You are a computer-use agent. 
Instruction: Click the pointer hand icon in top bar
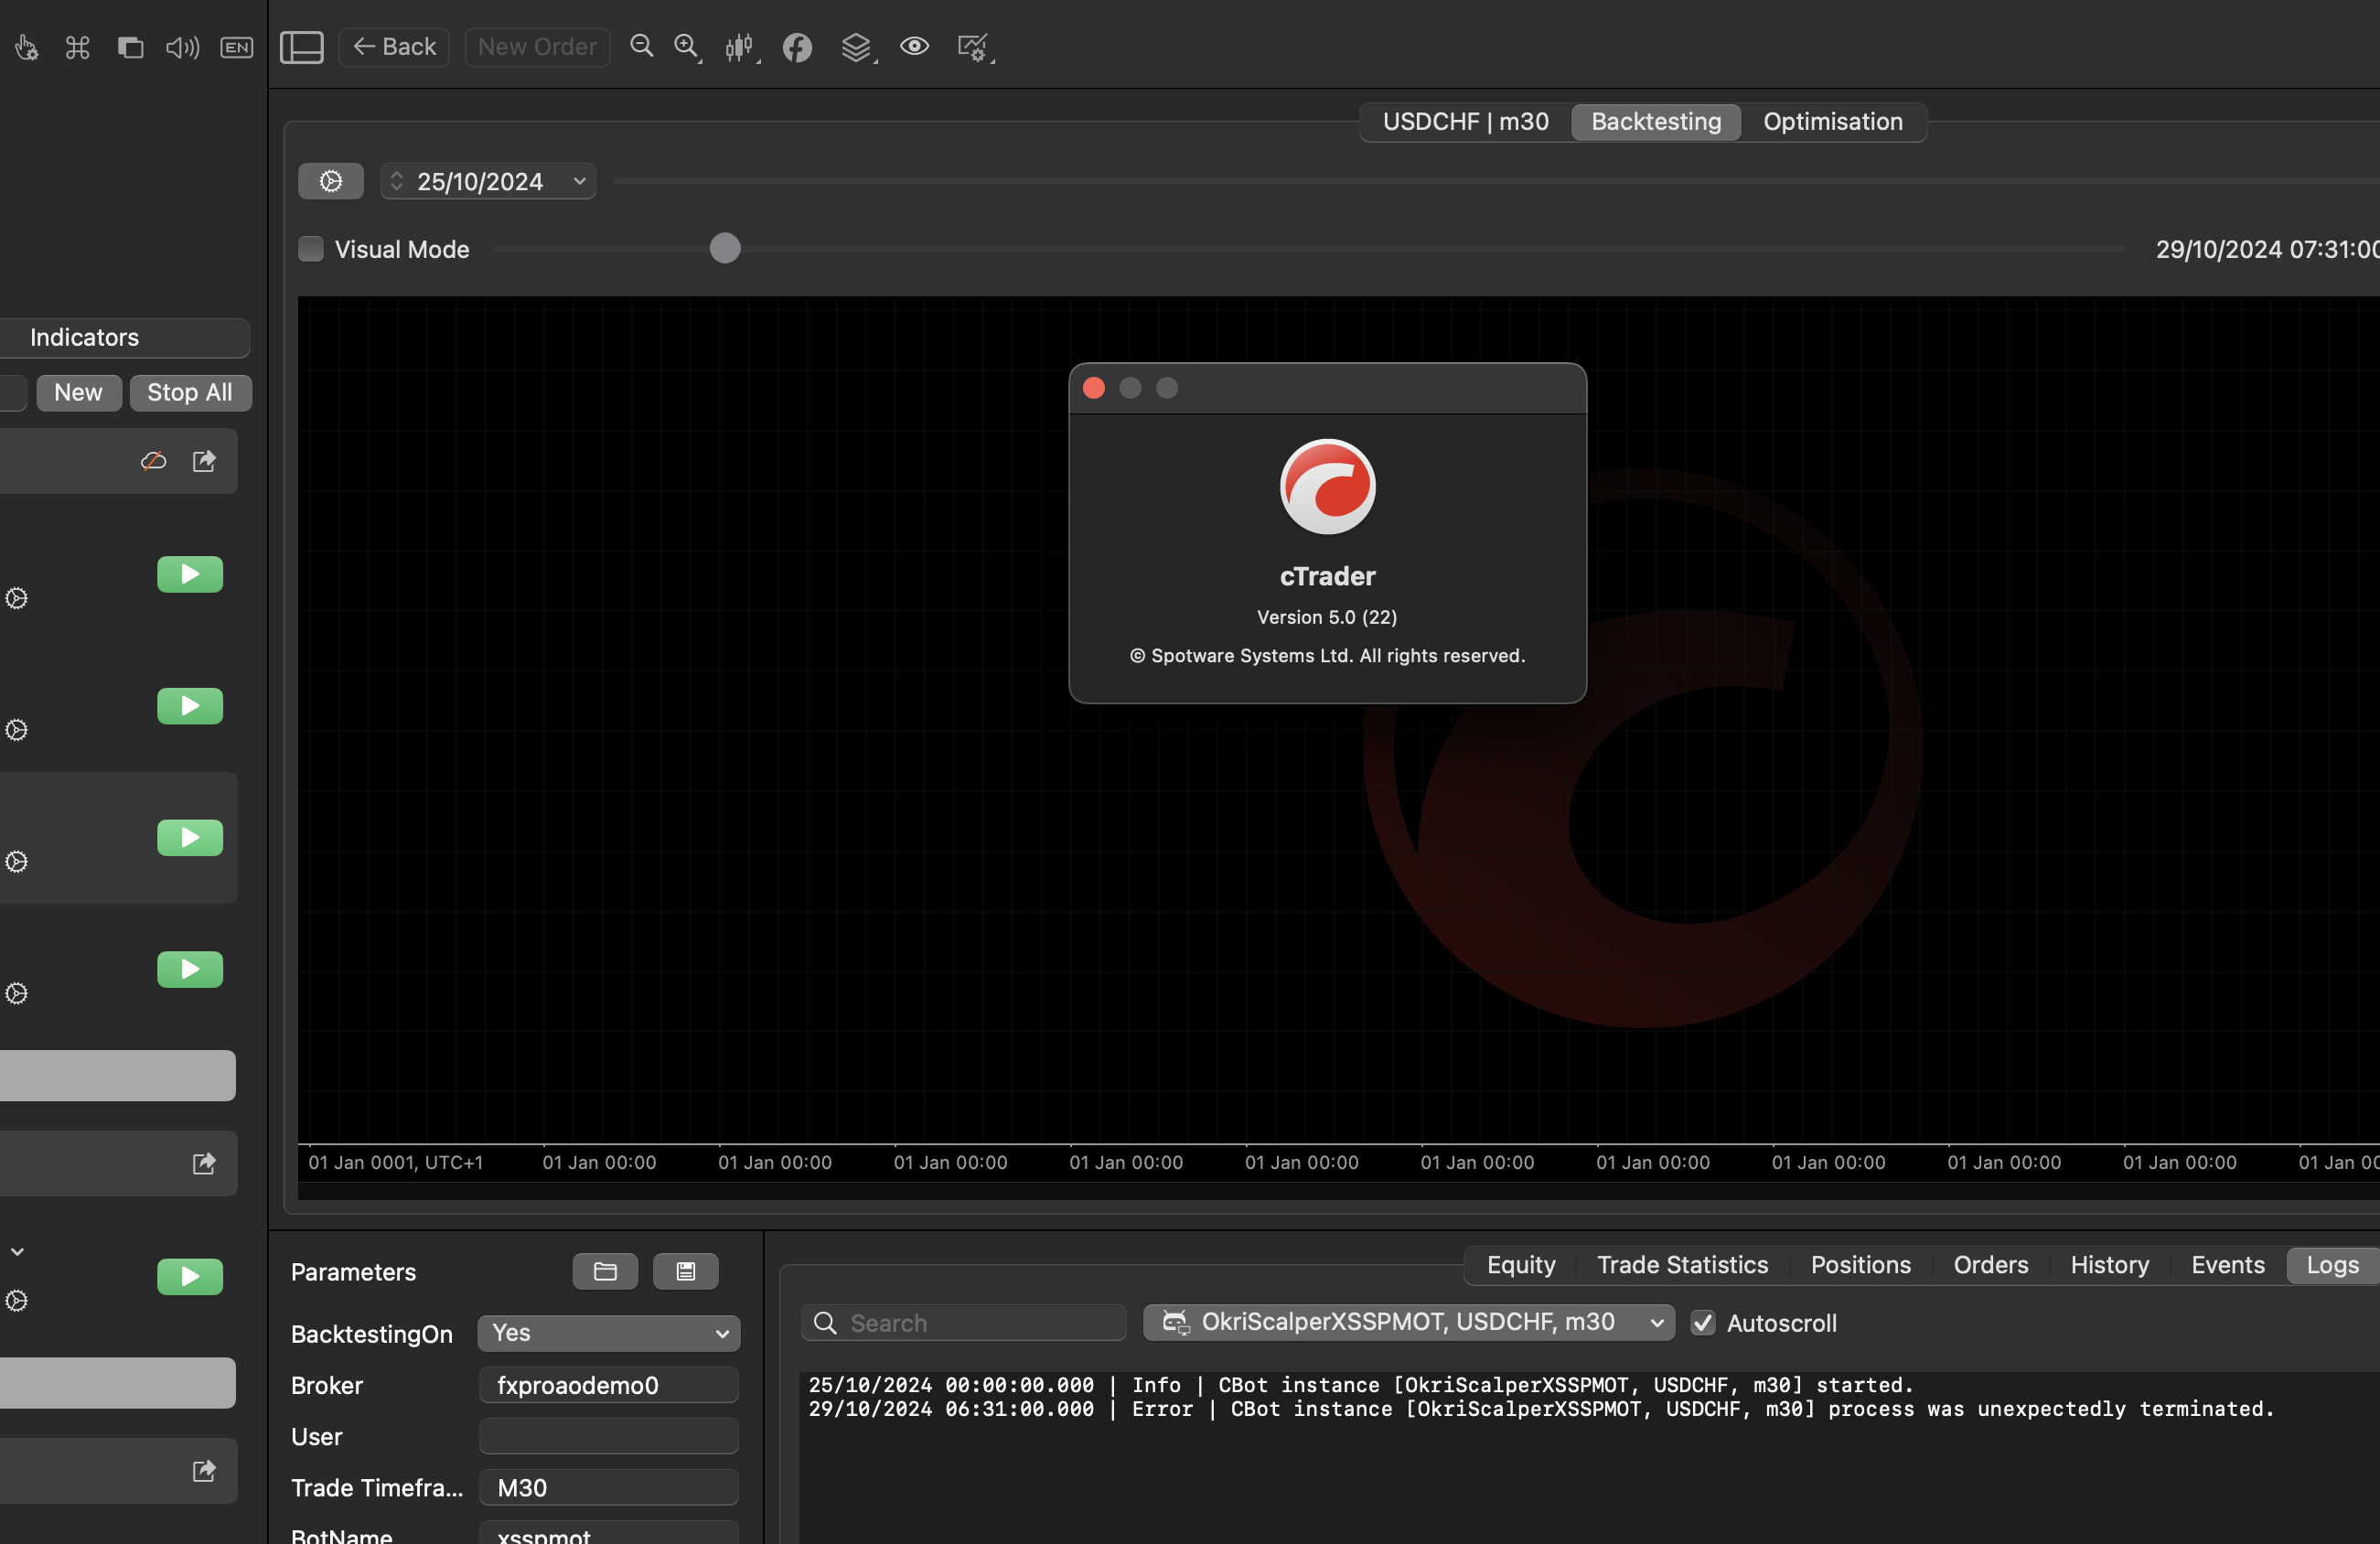coord(27,47)
